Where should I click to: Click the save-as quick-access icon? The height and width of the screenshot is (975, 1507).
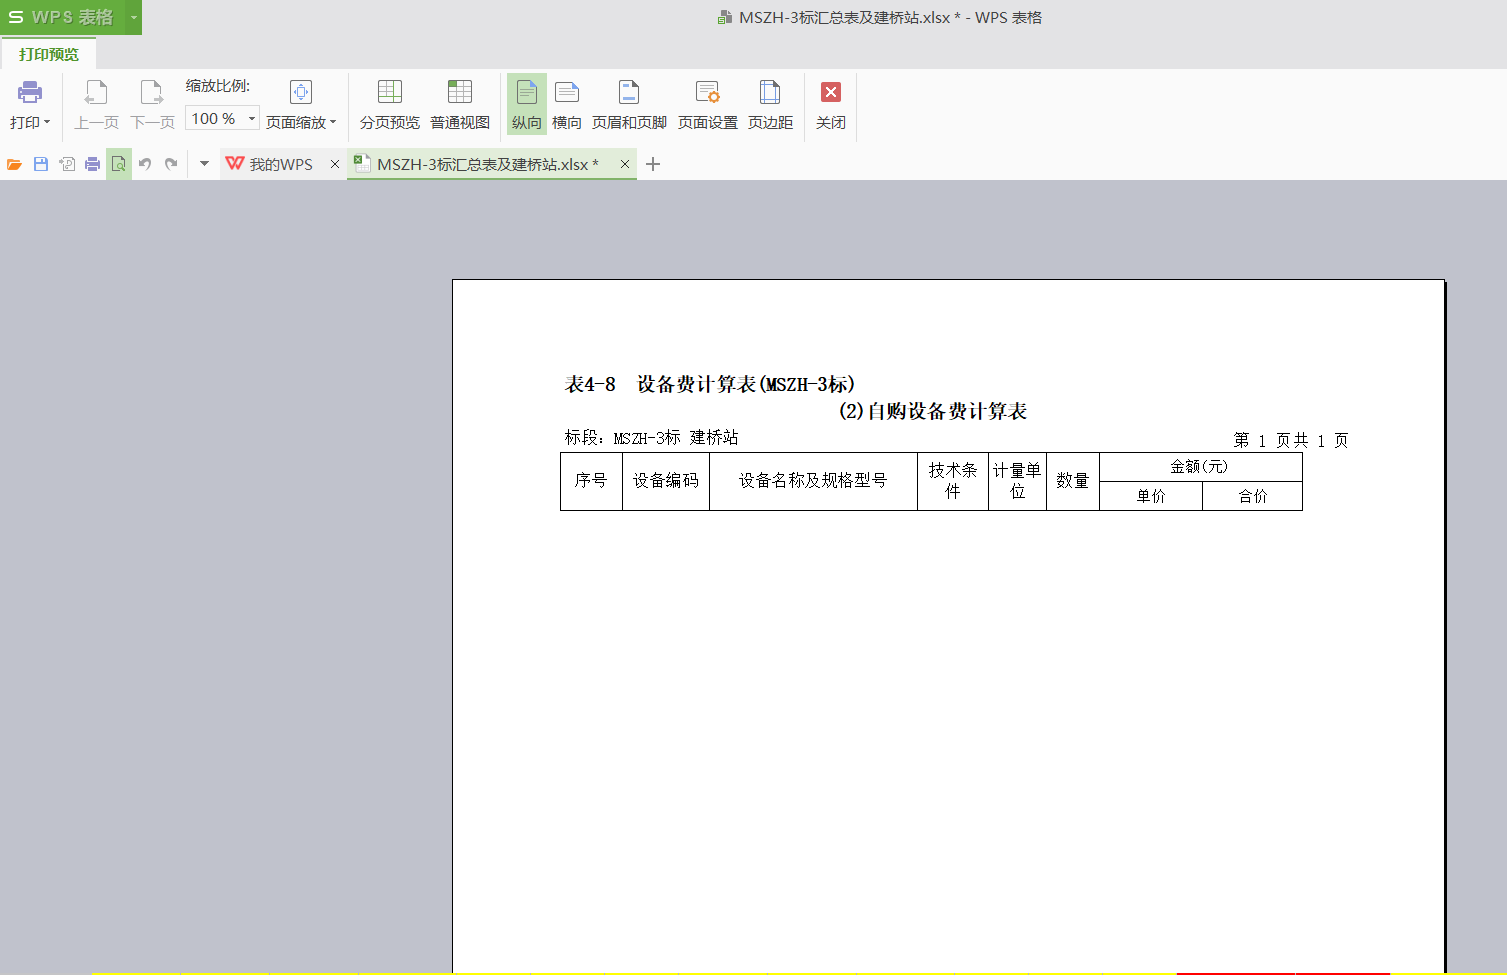coord(67,164)
